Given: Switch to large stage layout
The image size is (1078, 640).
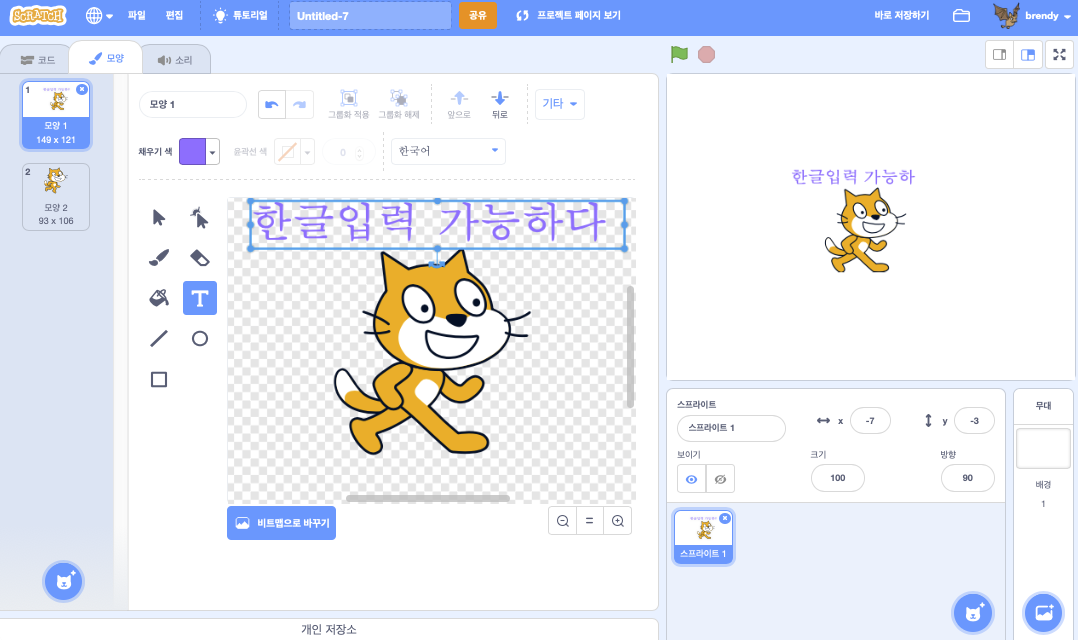Looking at the screenshot, I should coord(1028,54).
